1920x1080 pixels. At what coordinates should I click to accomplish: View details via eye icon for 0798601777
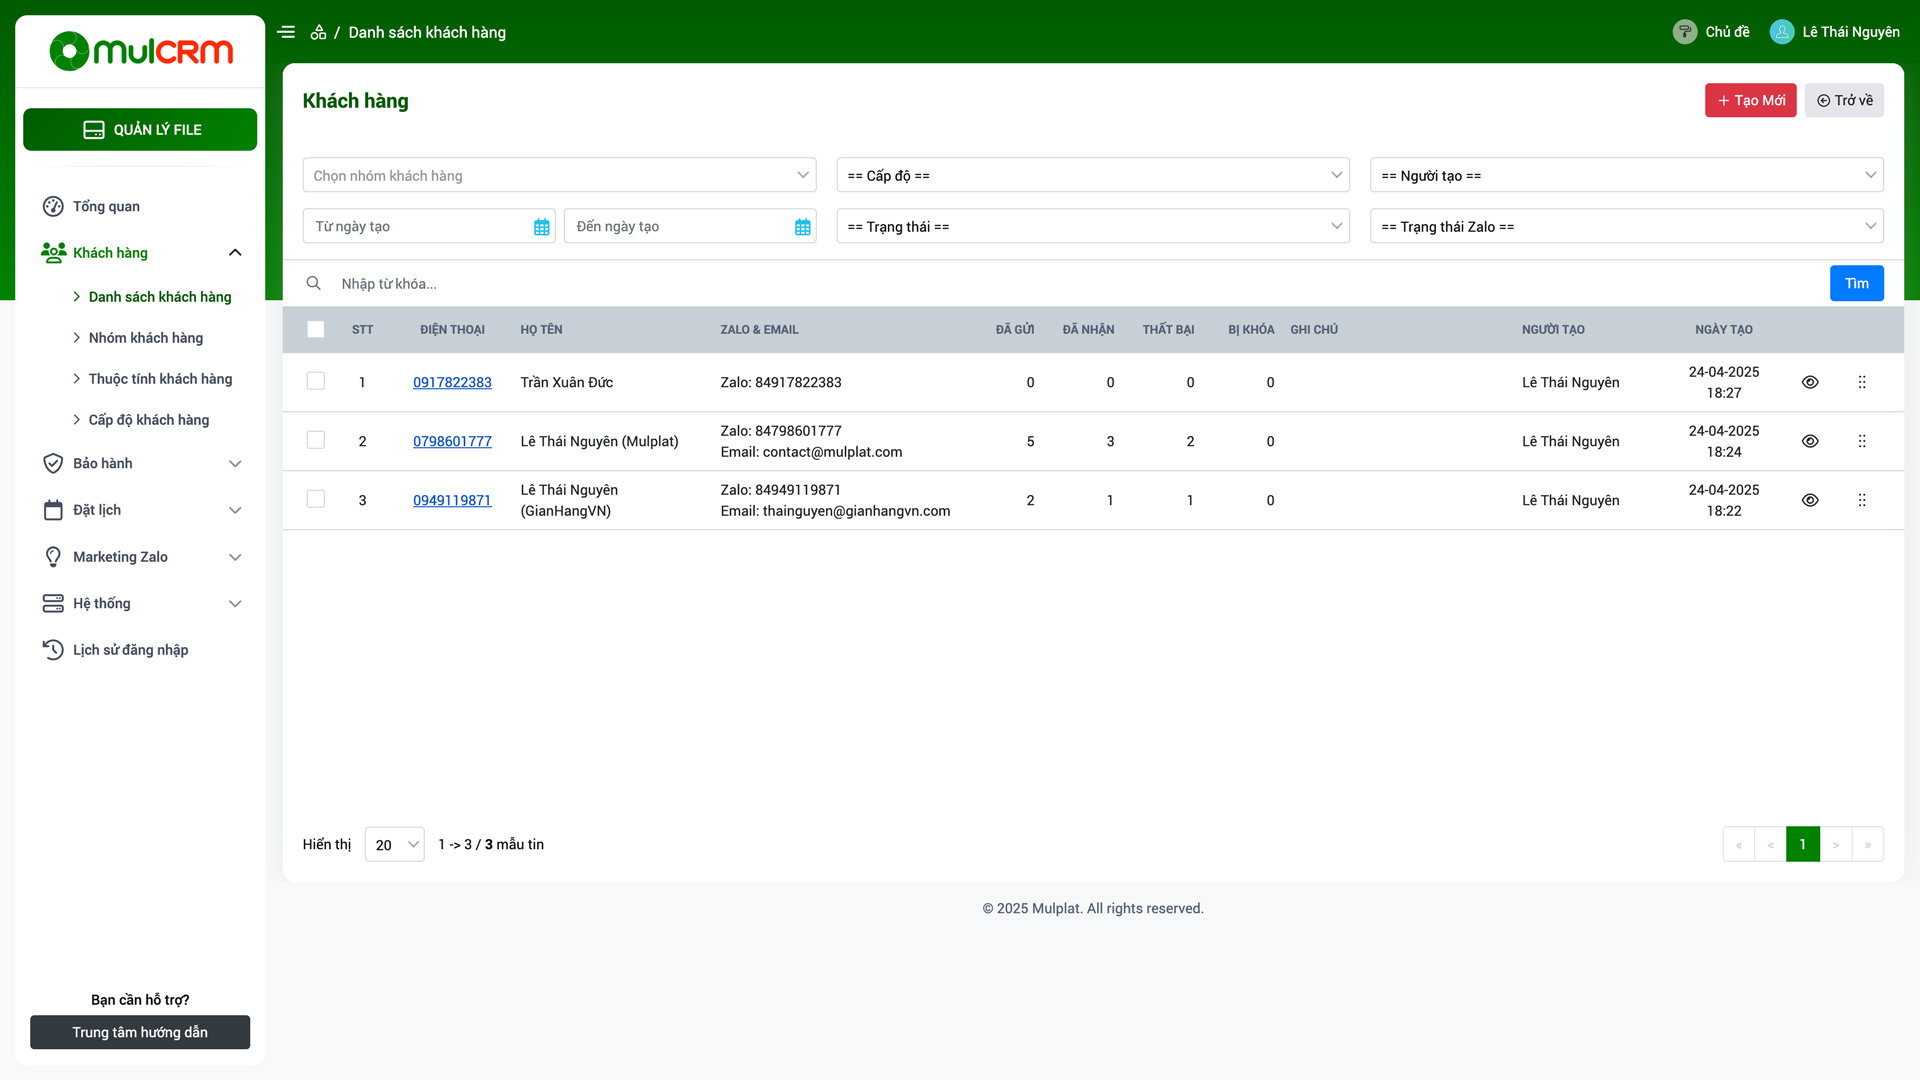click(1810, 441)
